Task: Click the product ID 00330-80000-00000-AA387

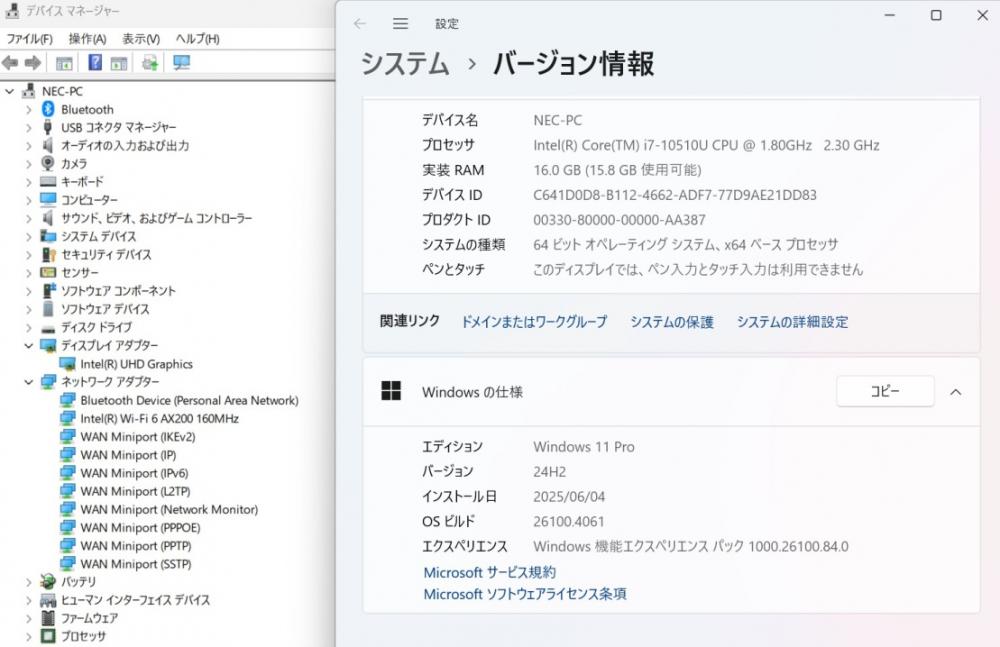Action: pyautogui.click(x=619, y=219)
